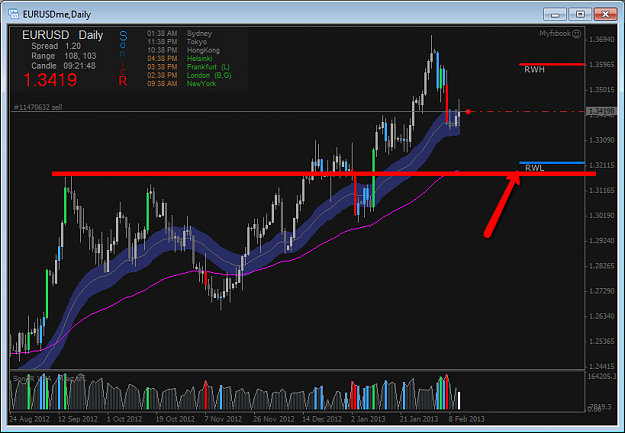The width and height of the screenshot is (625, 433).
Task: Click the 1.24415 price axis label
Action: (x=601, y=366)
